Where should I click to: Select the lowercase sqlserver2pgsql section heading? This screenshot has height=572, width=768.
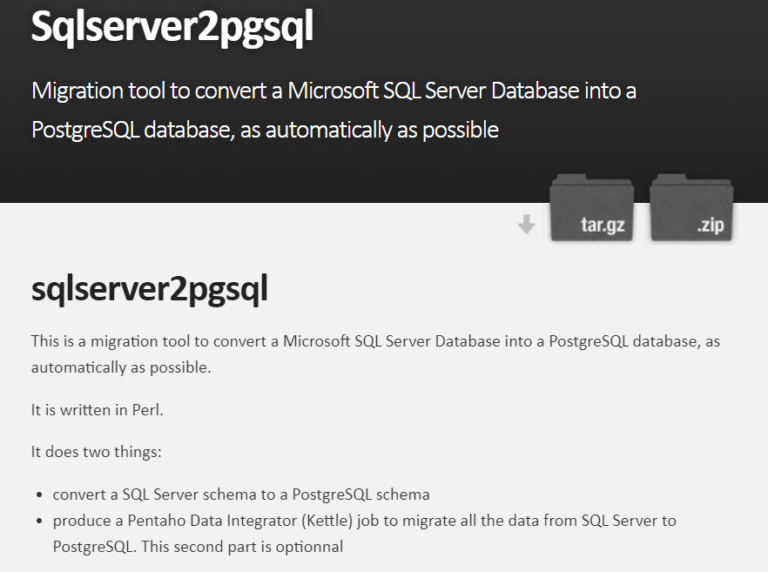(149, 289)
